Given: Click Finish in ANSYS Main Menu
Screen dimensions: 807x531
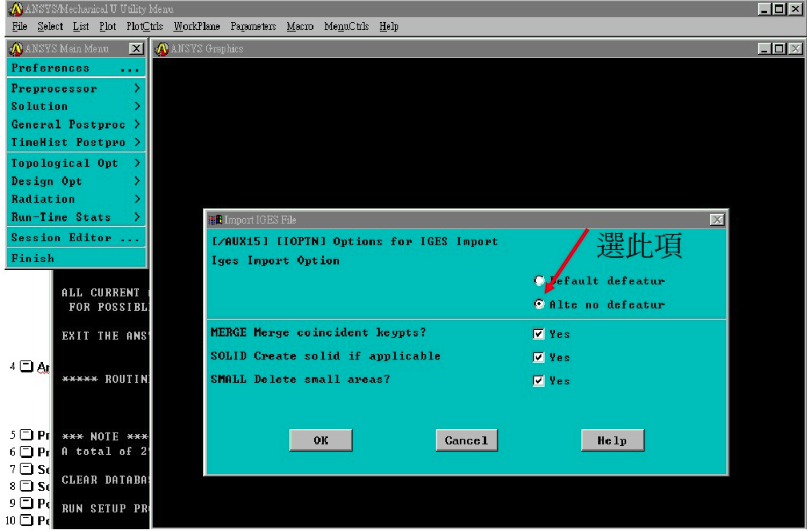Looking at the screenshot, I should [x=76, y=258].
